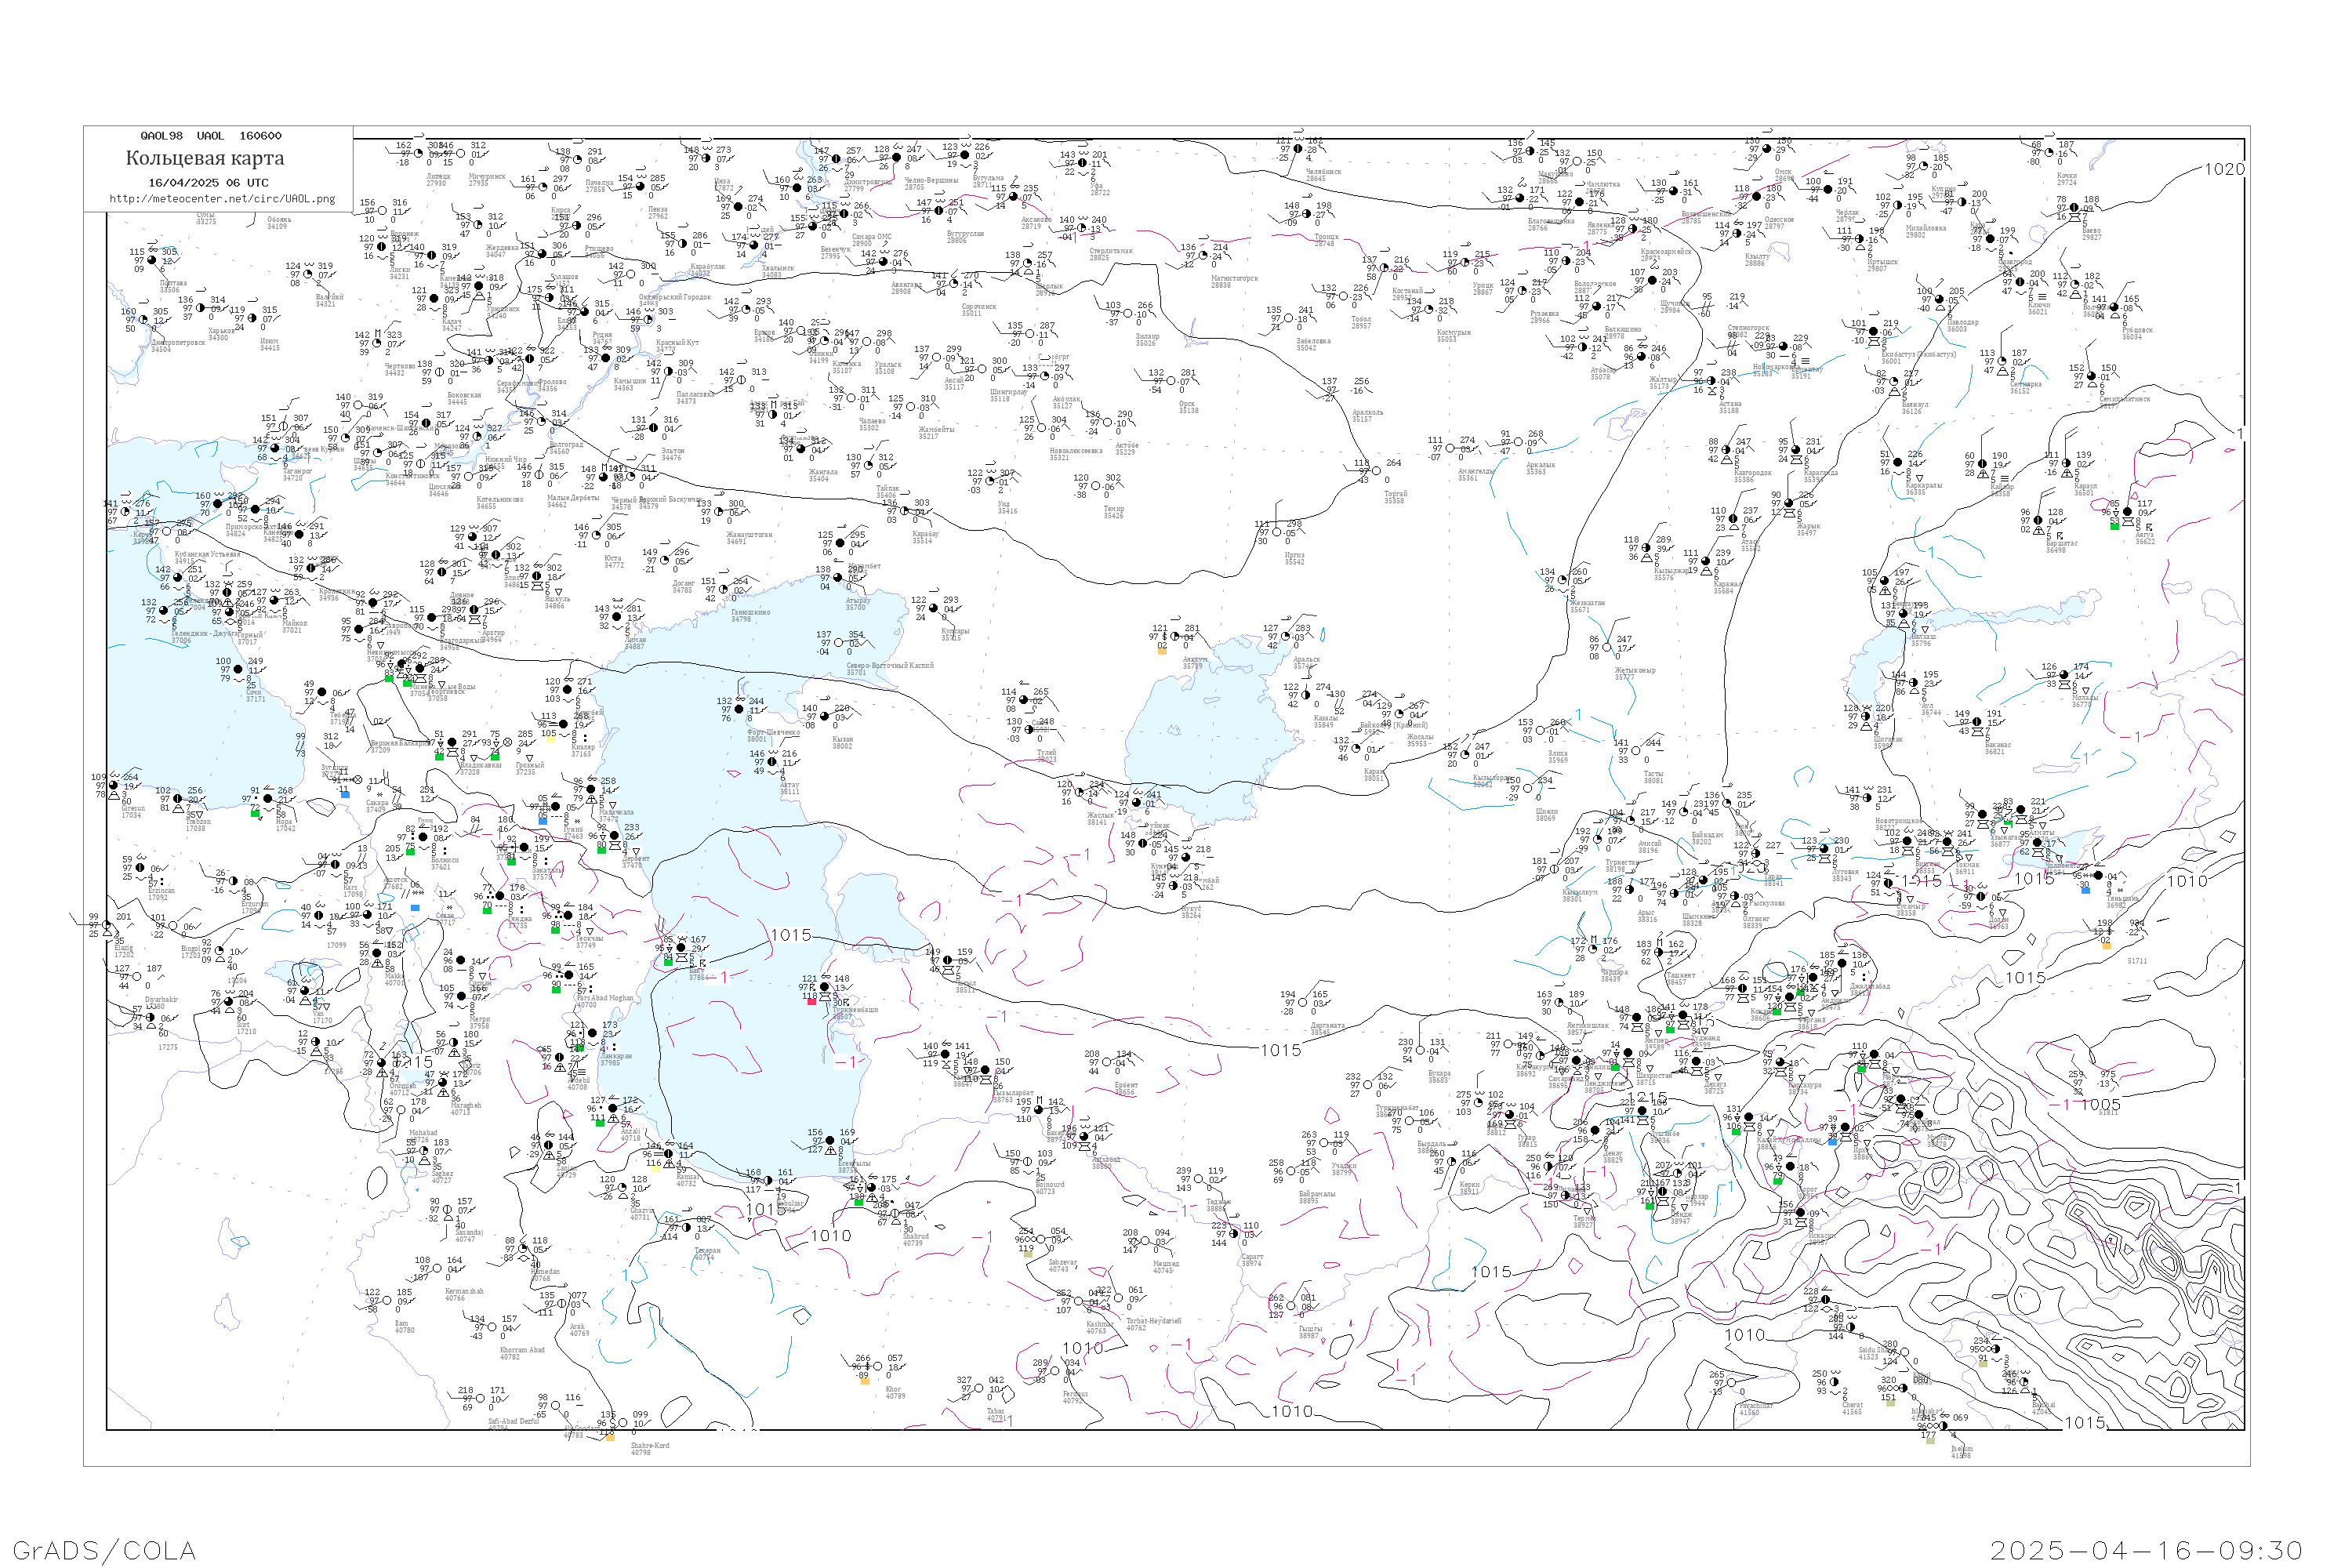Click Turkmenbashi station's black cloud-cover circle
Screen dimensions: 2352x1568
pyautogui.click(x=825, y=988)
